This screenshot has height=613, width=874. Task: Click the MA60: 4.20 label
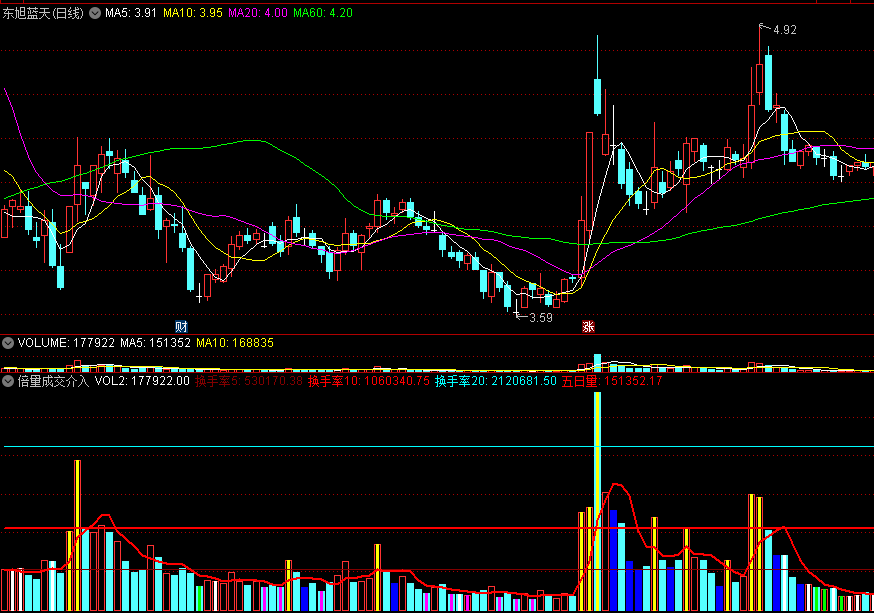click(x=323, y=13)
